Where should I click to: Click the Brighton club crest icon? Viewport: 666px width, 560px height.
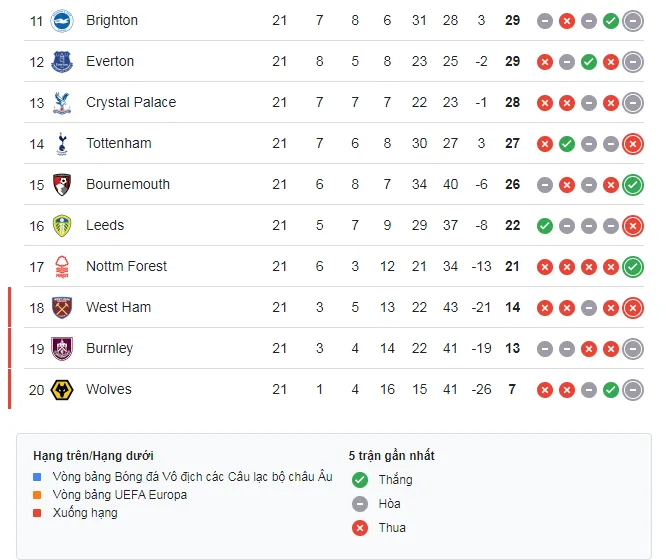(x=62, y=20)
